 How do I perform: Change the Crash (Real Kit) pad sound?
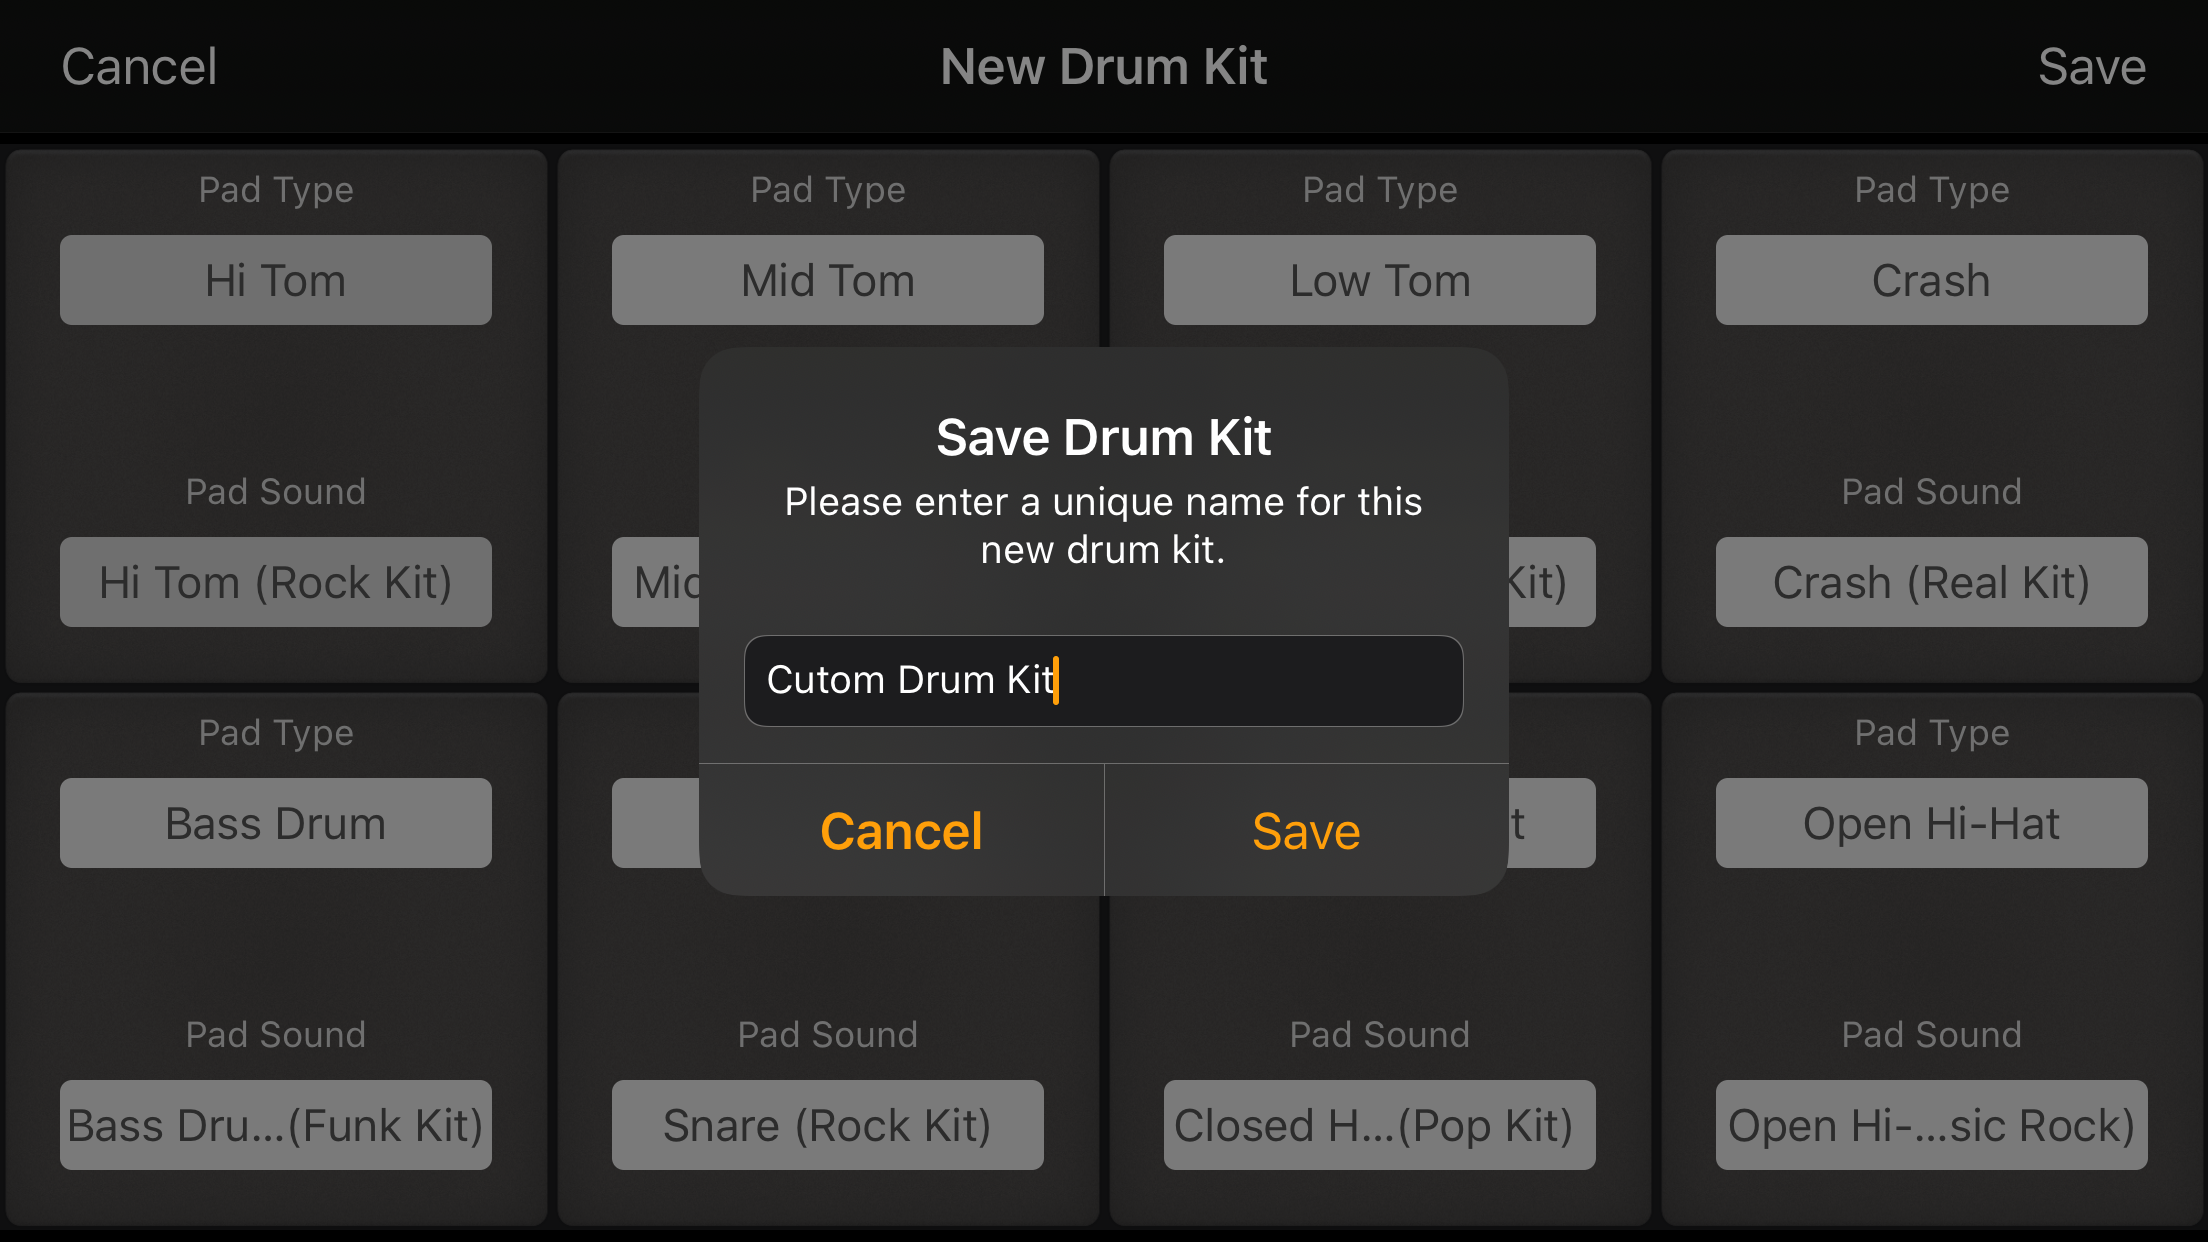(1931, 582)
